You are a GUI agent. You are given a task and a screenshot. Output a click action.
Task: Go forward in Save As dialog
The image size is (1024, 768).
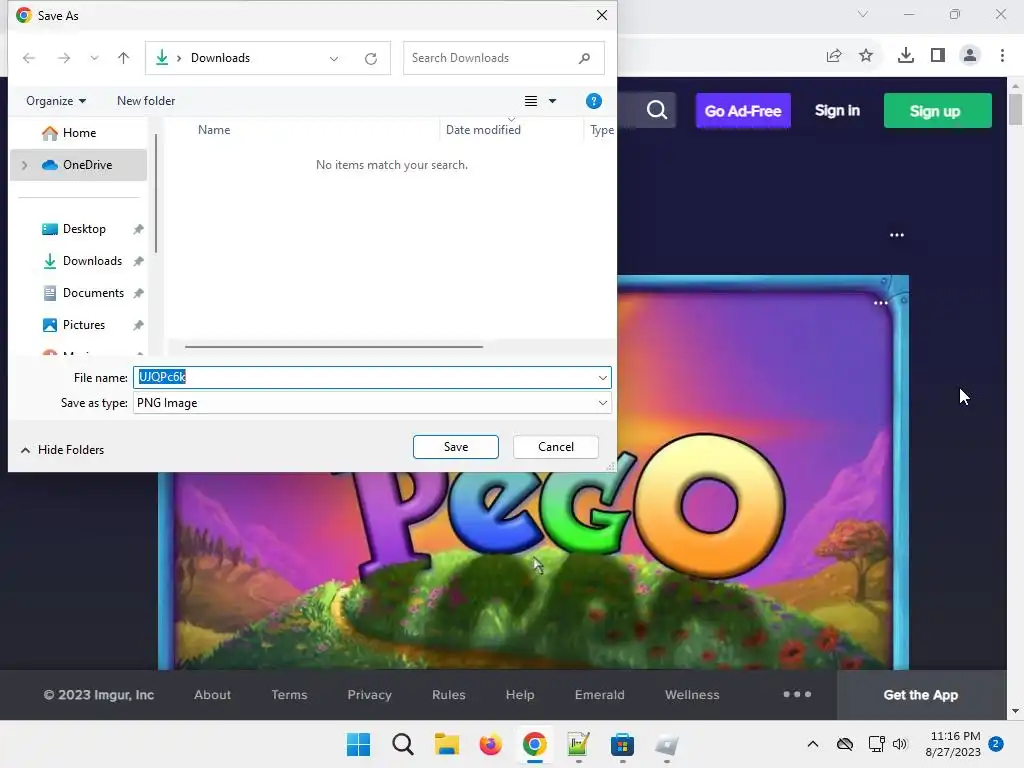click(x=63, y=58)
